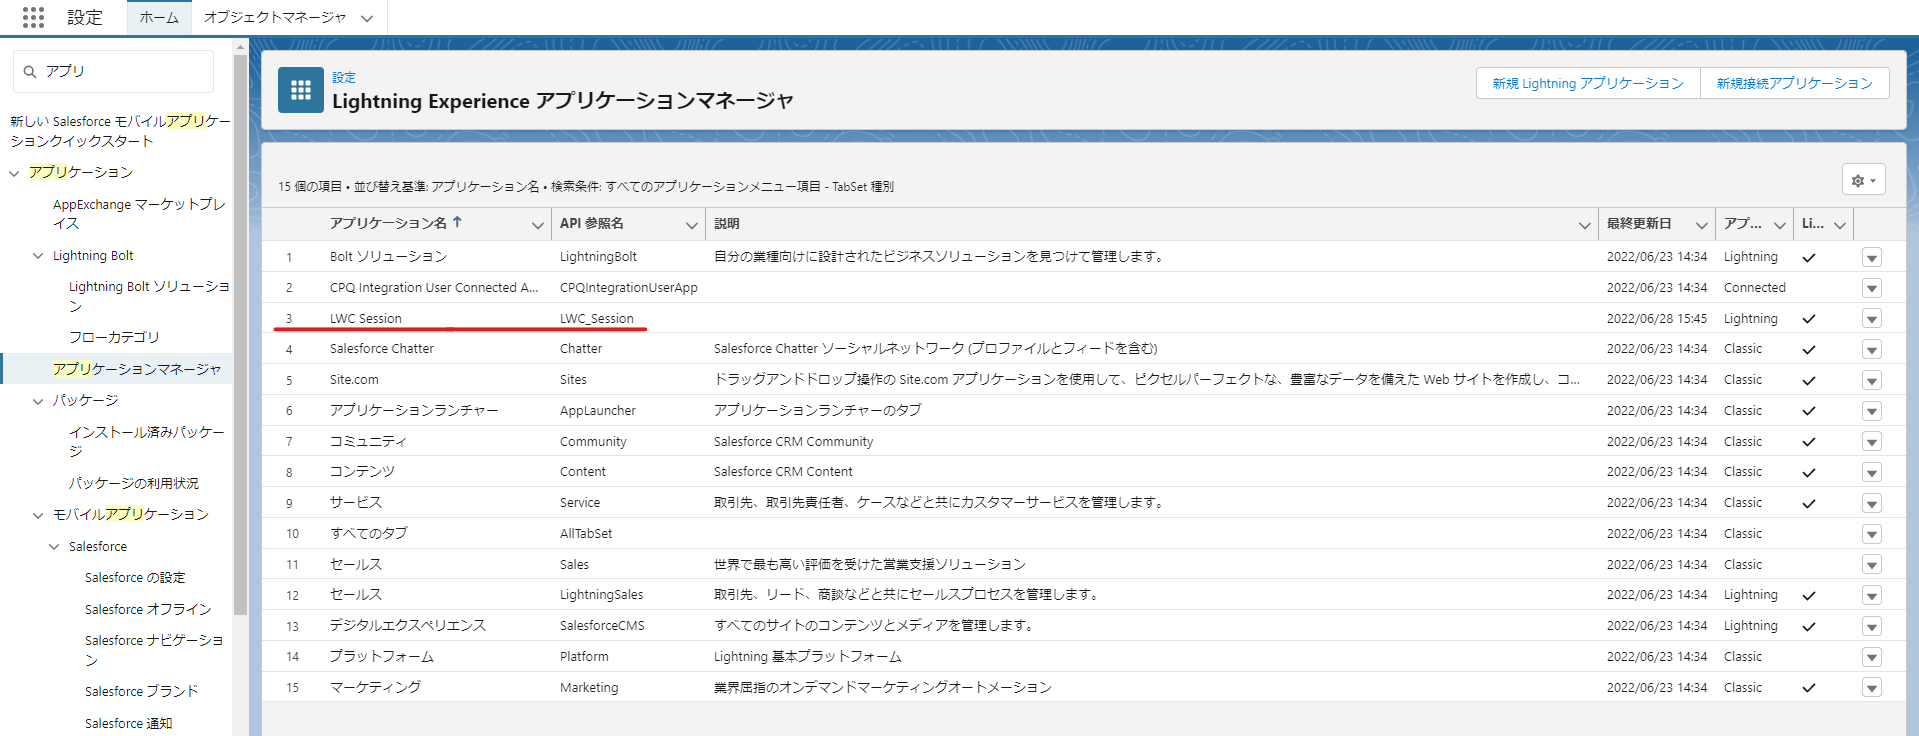Click the sidebar vertical scrollbar
Screen dimensions: 1919x736
(240, 335)
